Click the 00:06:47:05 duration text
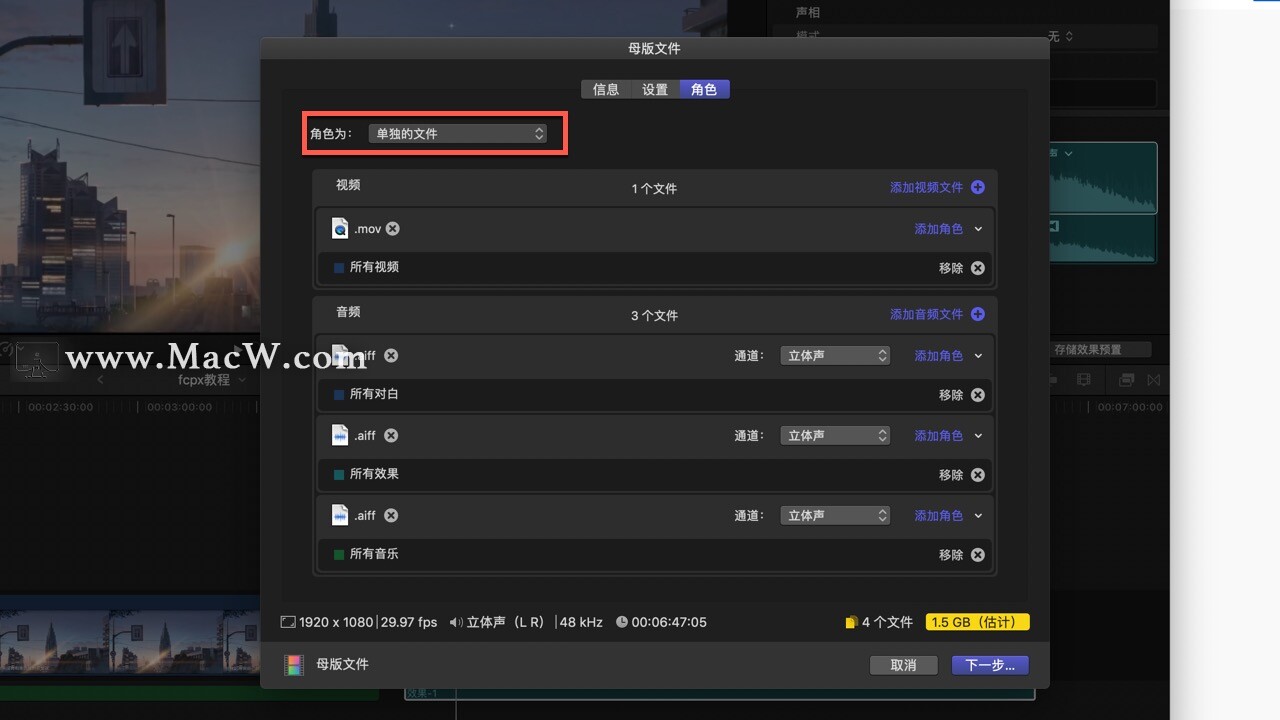The height and width of the screenshot is (720, 1280). pos(669,622)
